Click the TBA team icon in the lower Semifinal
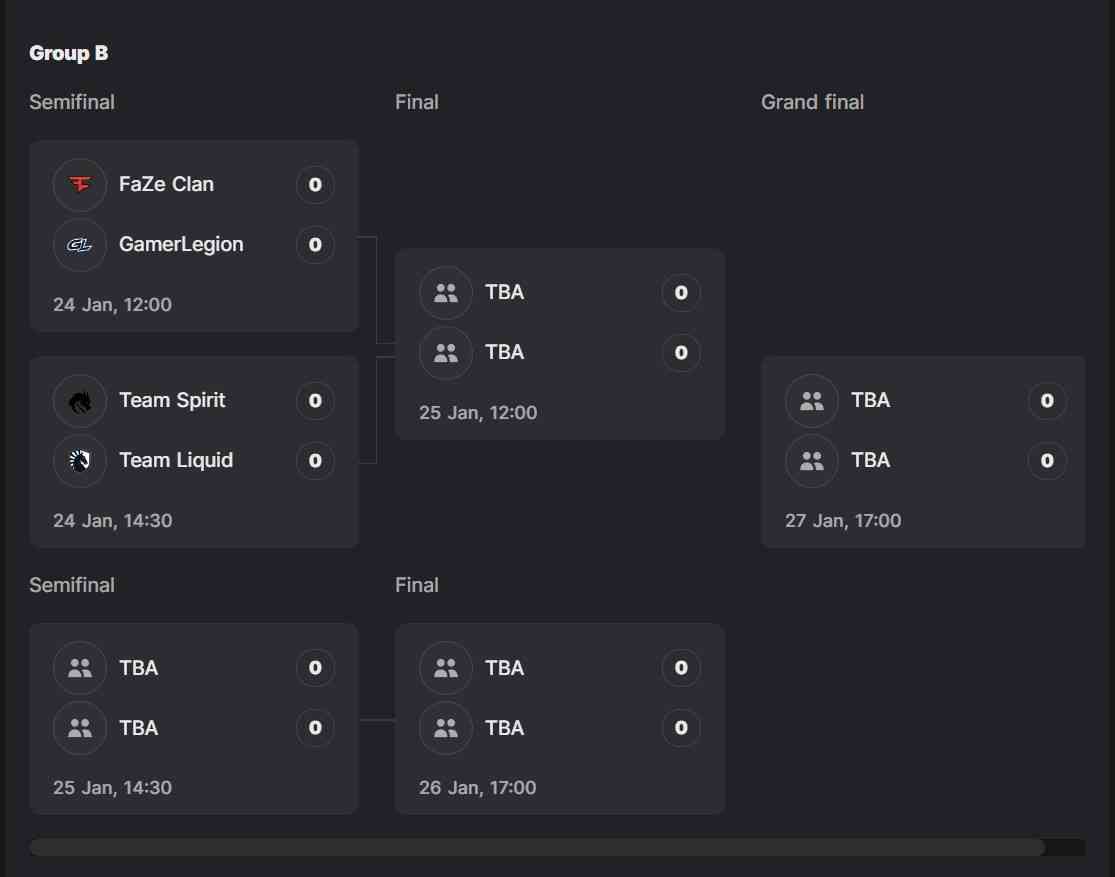 pyautogui.click(x=79, y=667)
